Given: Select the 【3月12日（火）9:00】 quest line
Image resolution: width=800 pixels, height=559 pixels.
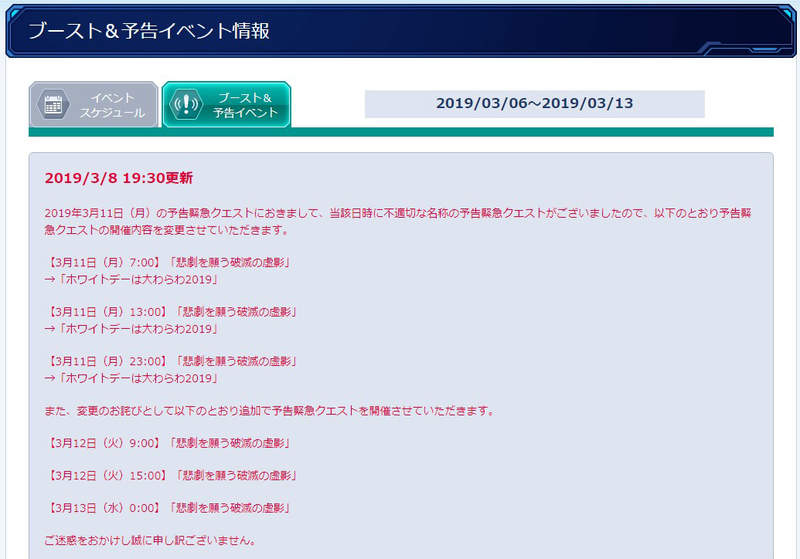Looking at the screenshot, I should 169,443.
